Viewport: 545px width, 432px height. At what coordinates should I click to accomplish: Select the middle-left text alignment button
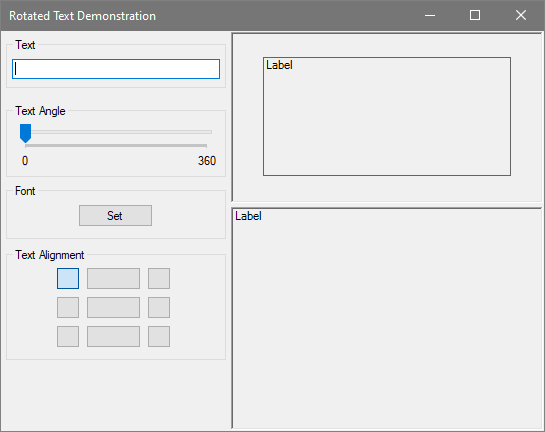68,307
